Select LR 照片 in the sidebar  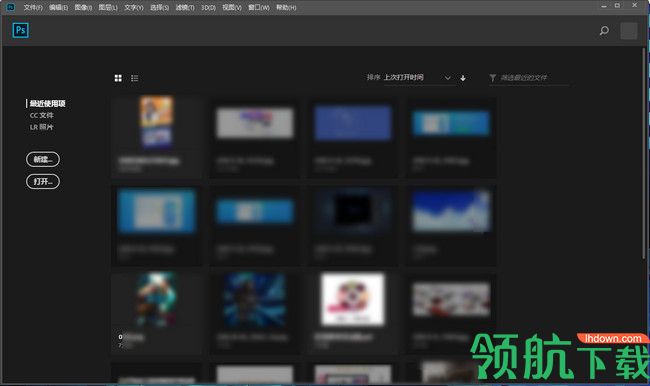pyautogui.click(x=41, y=127)
